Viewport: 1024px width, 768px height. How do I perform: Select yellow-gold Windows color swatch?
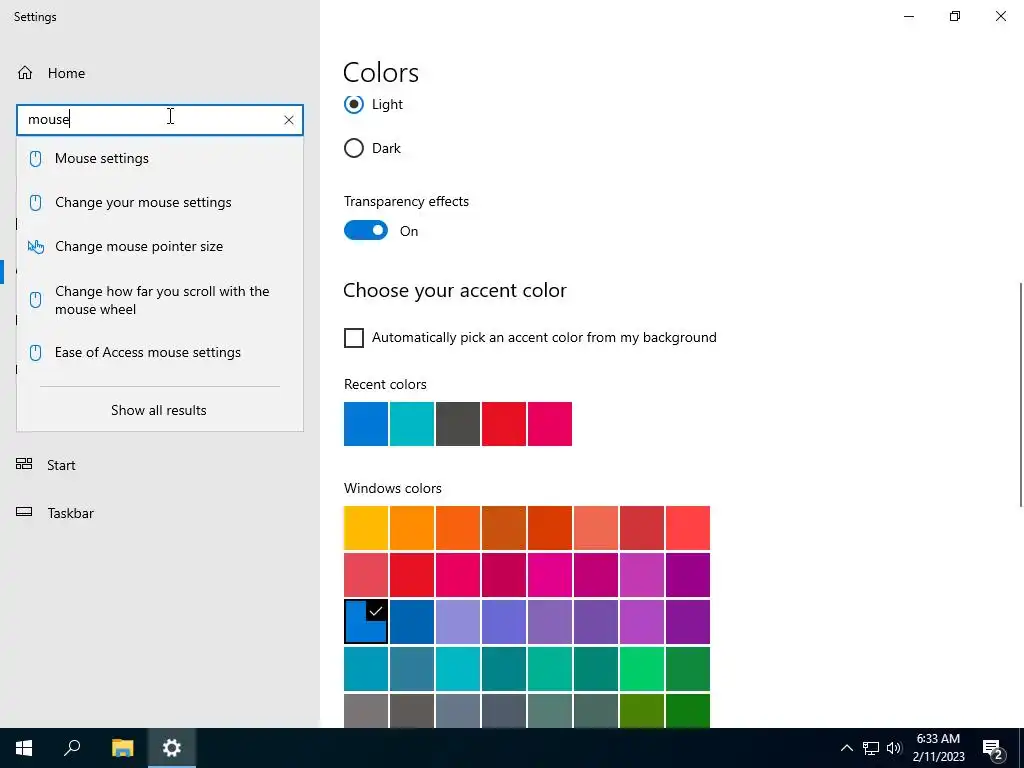click(x=366, y=528)
